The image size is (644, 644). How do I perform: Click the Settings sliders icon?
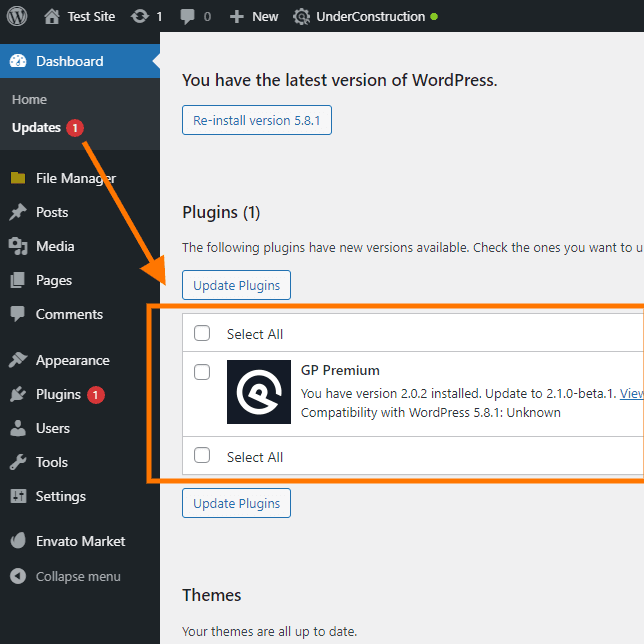[18, 496]
